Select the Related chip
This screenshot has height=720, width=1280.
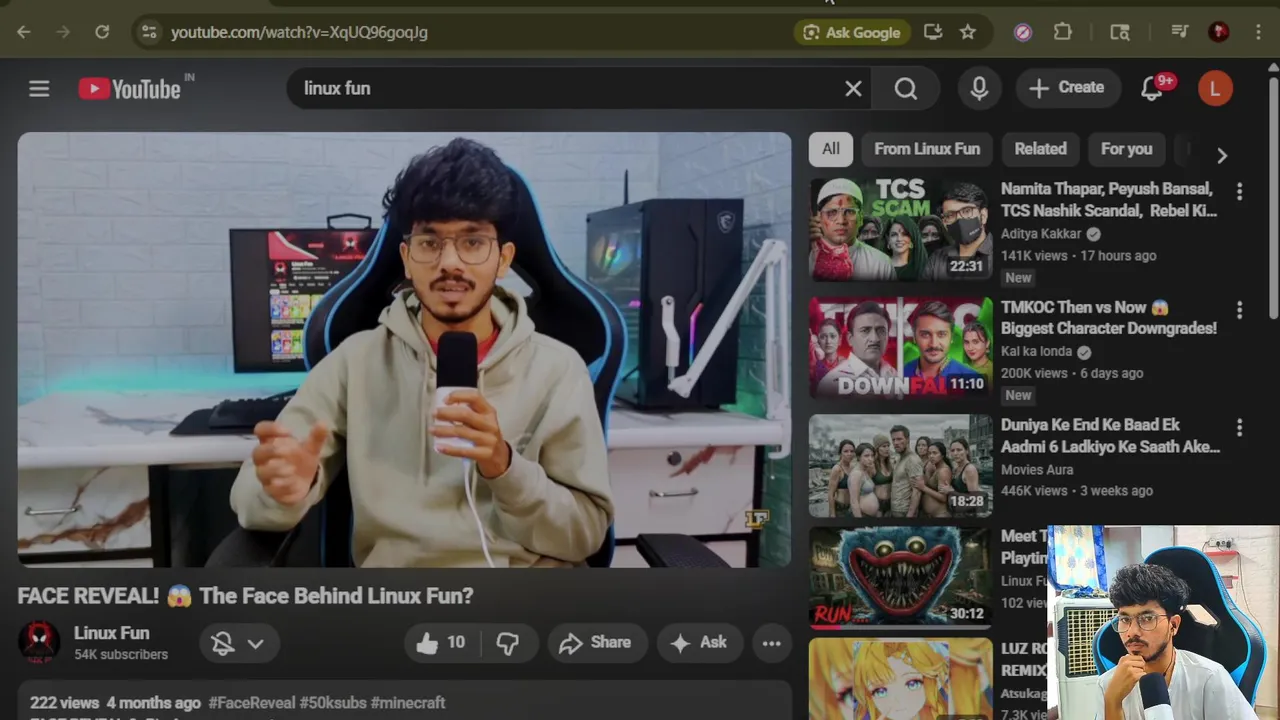(1041, 149)
